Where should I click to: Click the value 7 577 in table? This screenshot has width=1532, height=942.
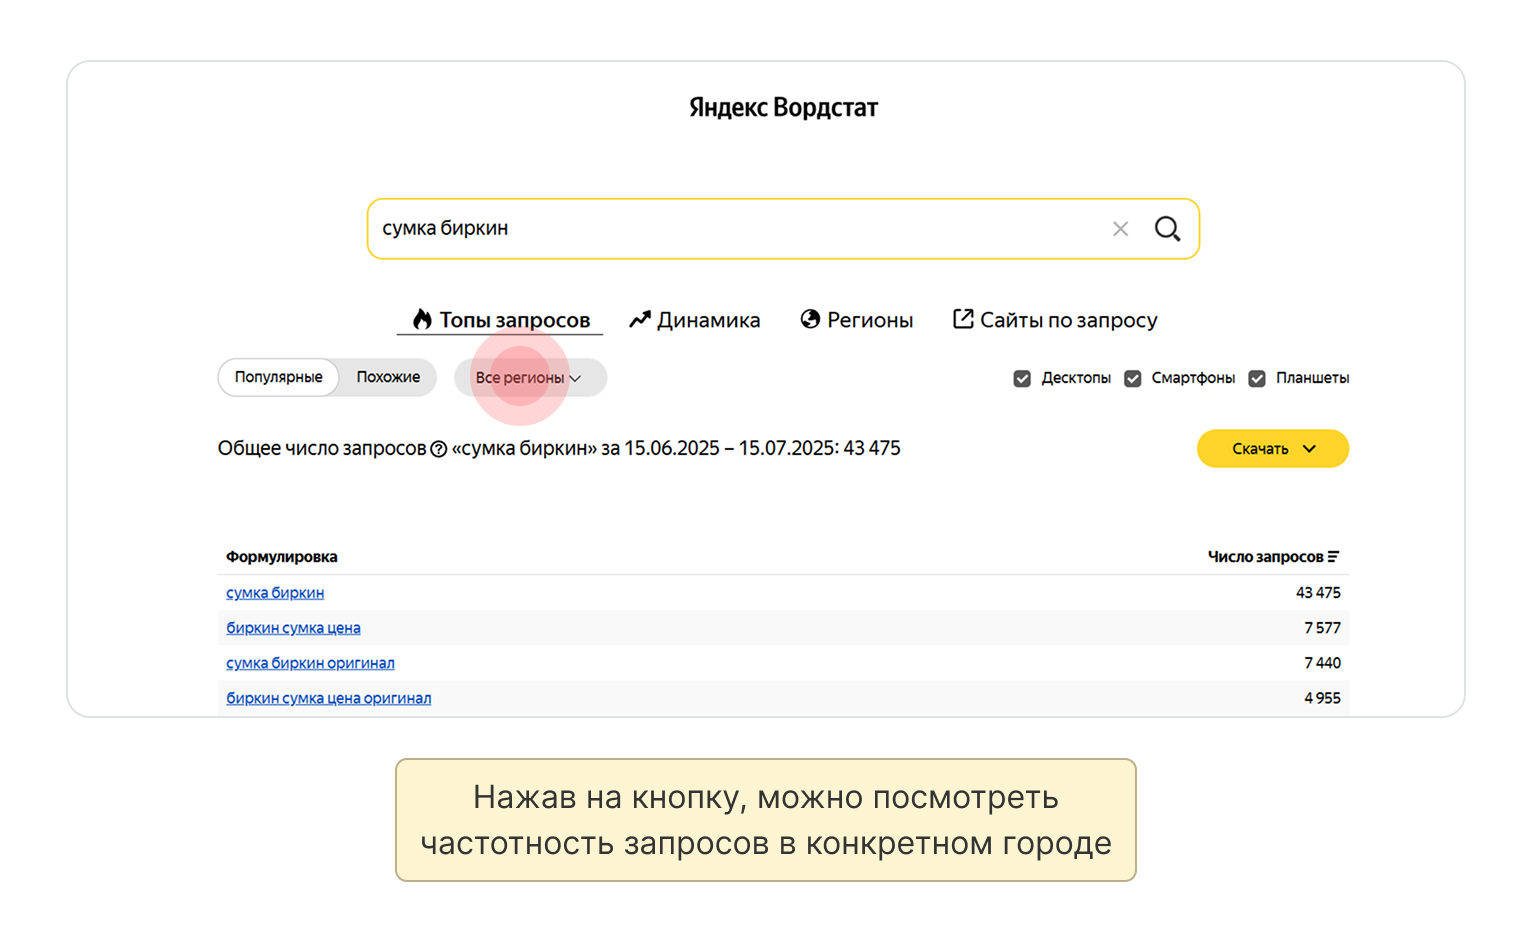(x=1322, y=628)
